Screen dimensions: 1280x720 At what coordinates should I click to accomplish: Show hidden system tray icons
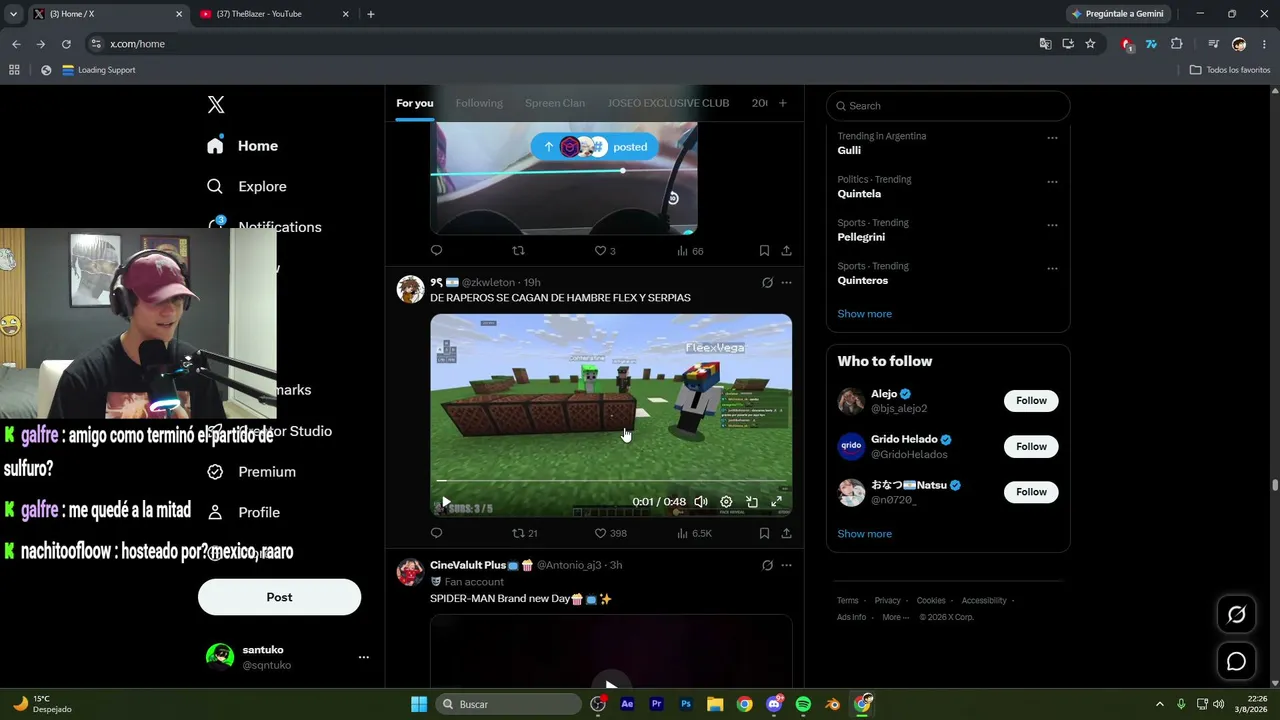(1160, 704)
